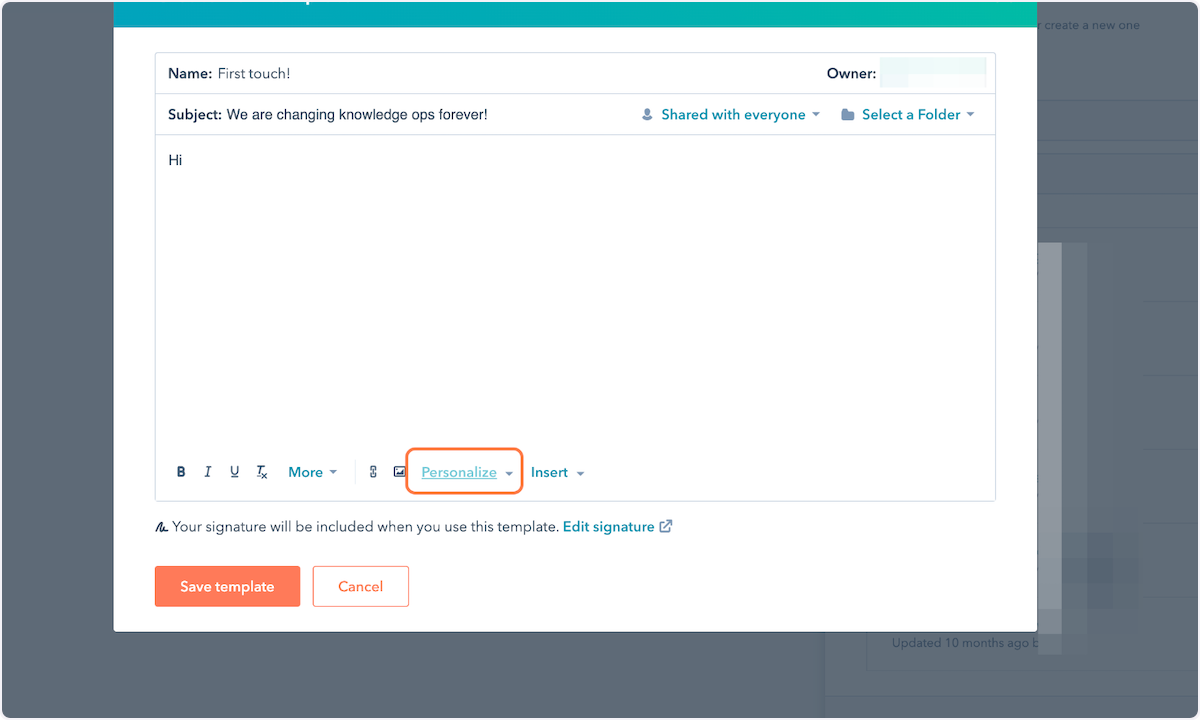Edit the Subject line field

click(x=357, y=115)
